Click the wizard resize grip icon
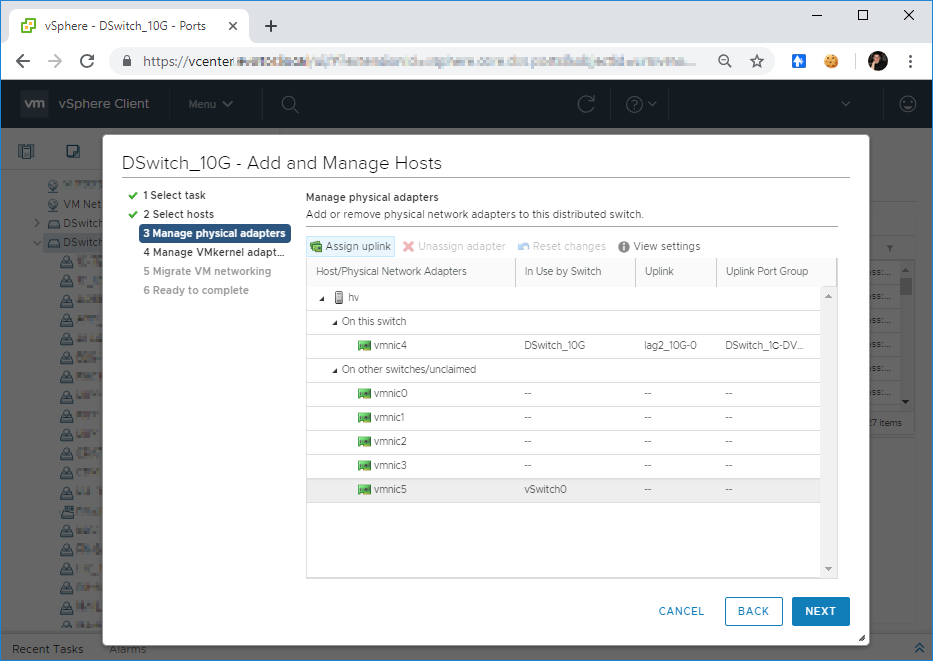This screenshot has width=933, height=661. click(x=862, y=638)
